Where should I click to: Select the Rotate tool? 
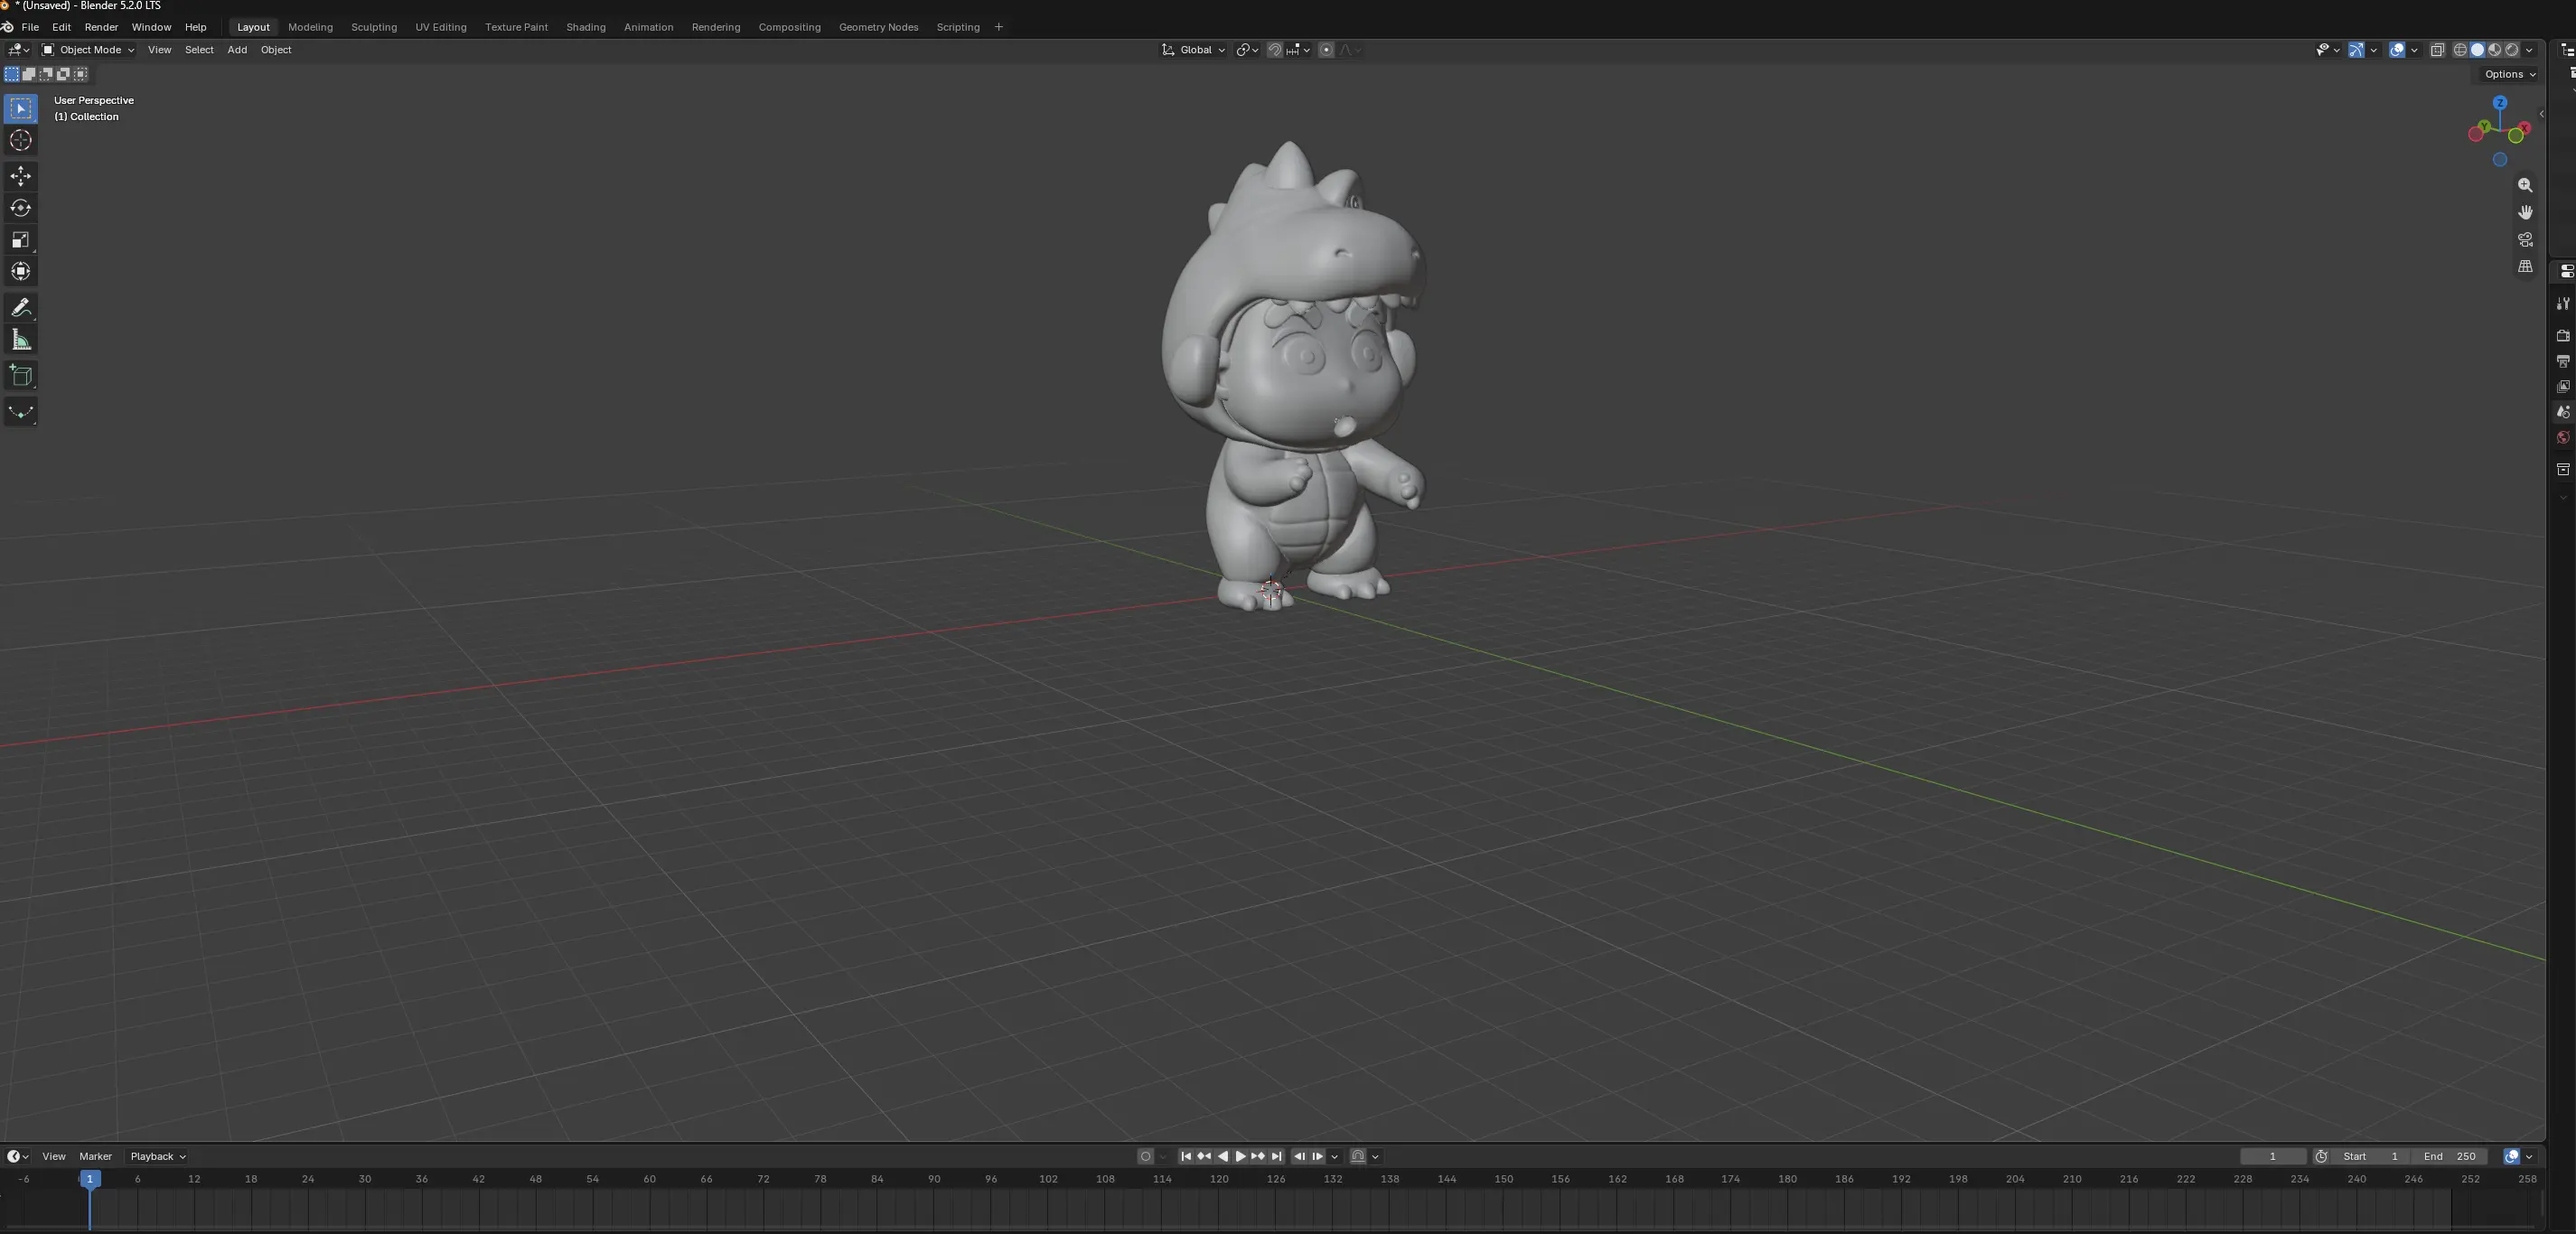point(21,208)
